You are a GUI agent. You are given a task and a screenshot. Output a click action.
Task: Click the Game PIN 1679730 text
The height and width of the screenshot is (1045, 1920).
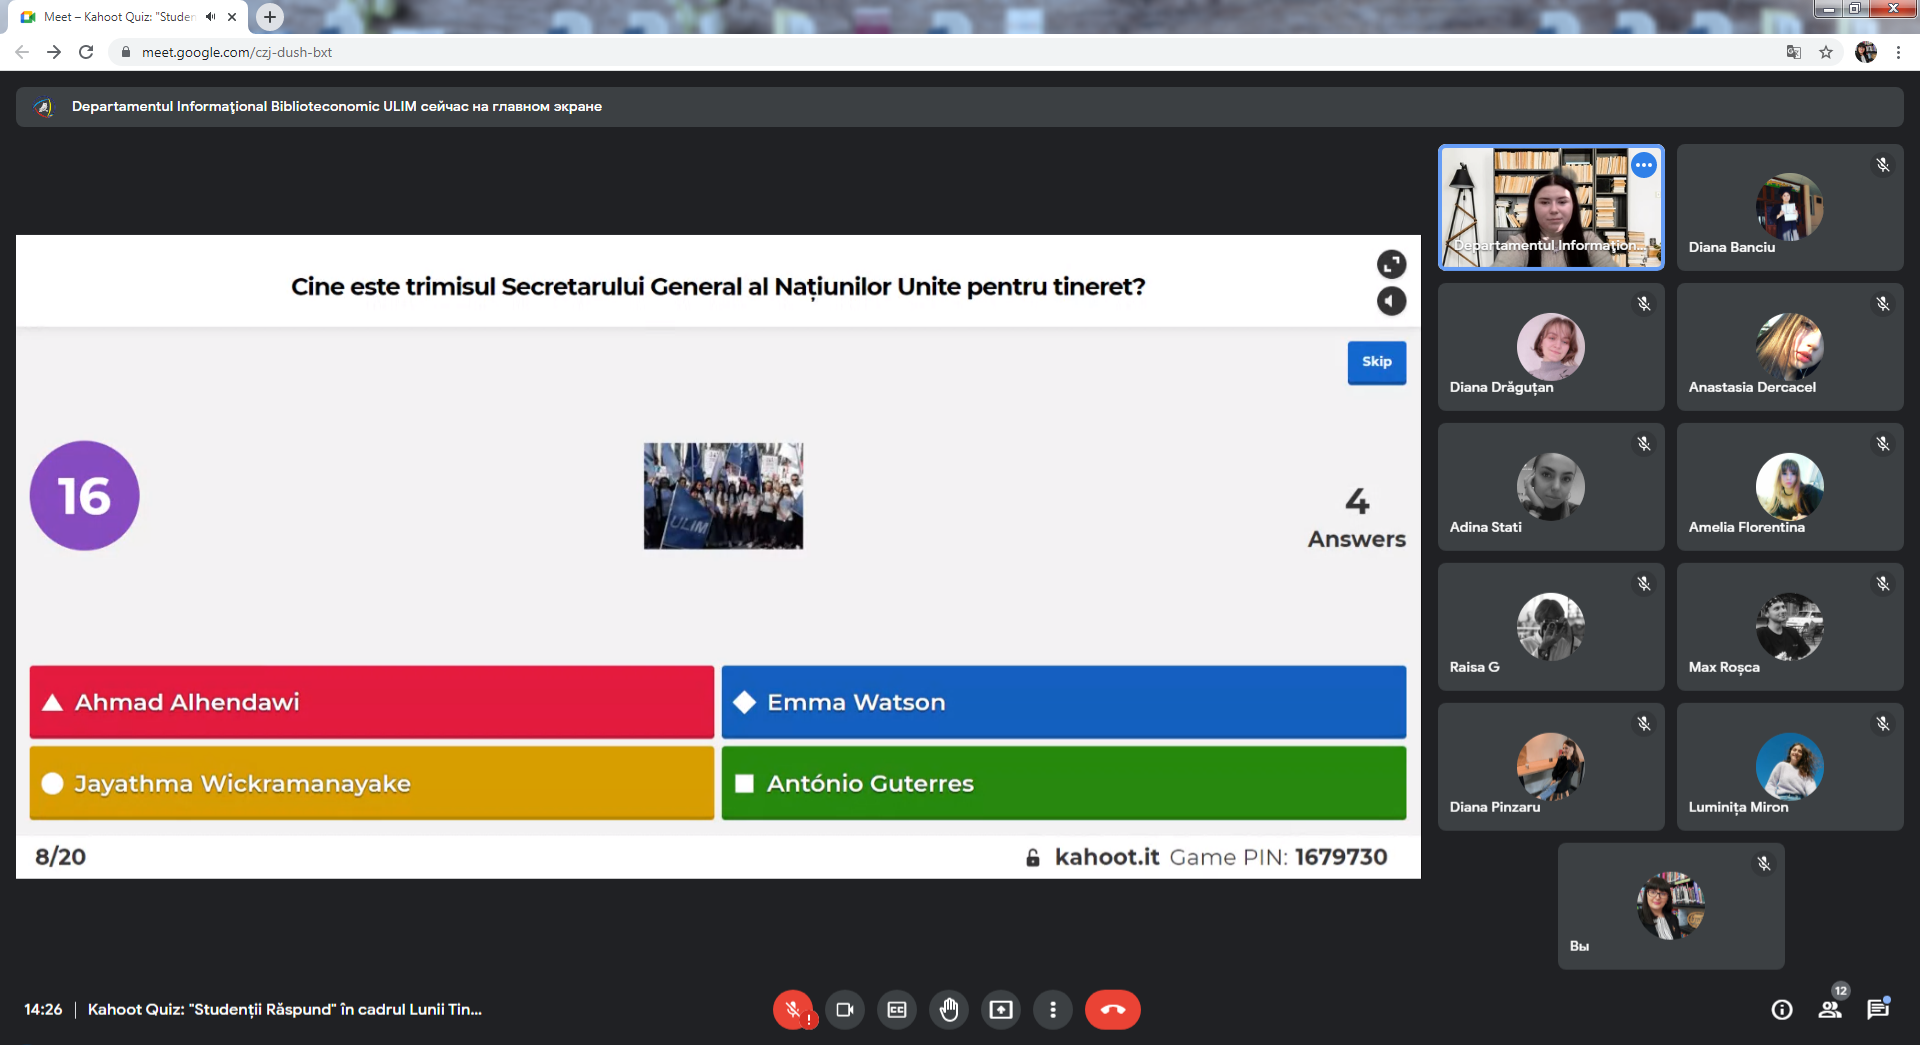coord(1278,857)
